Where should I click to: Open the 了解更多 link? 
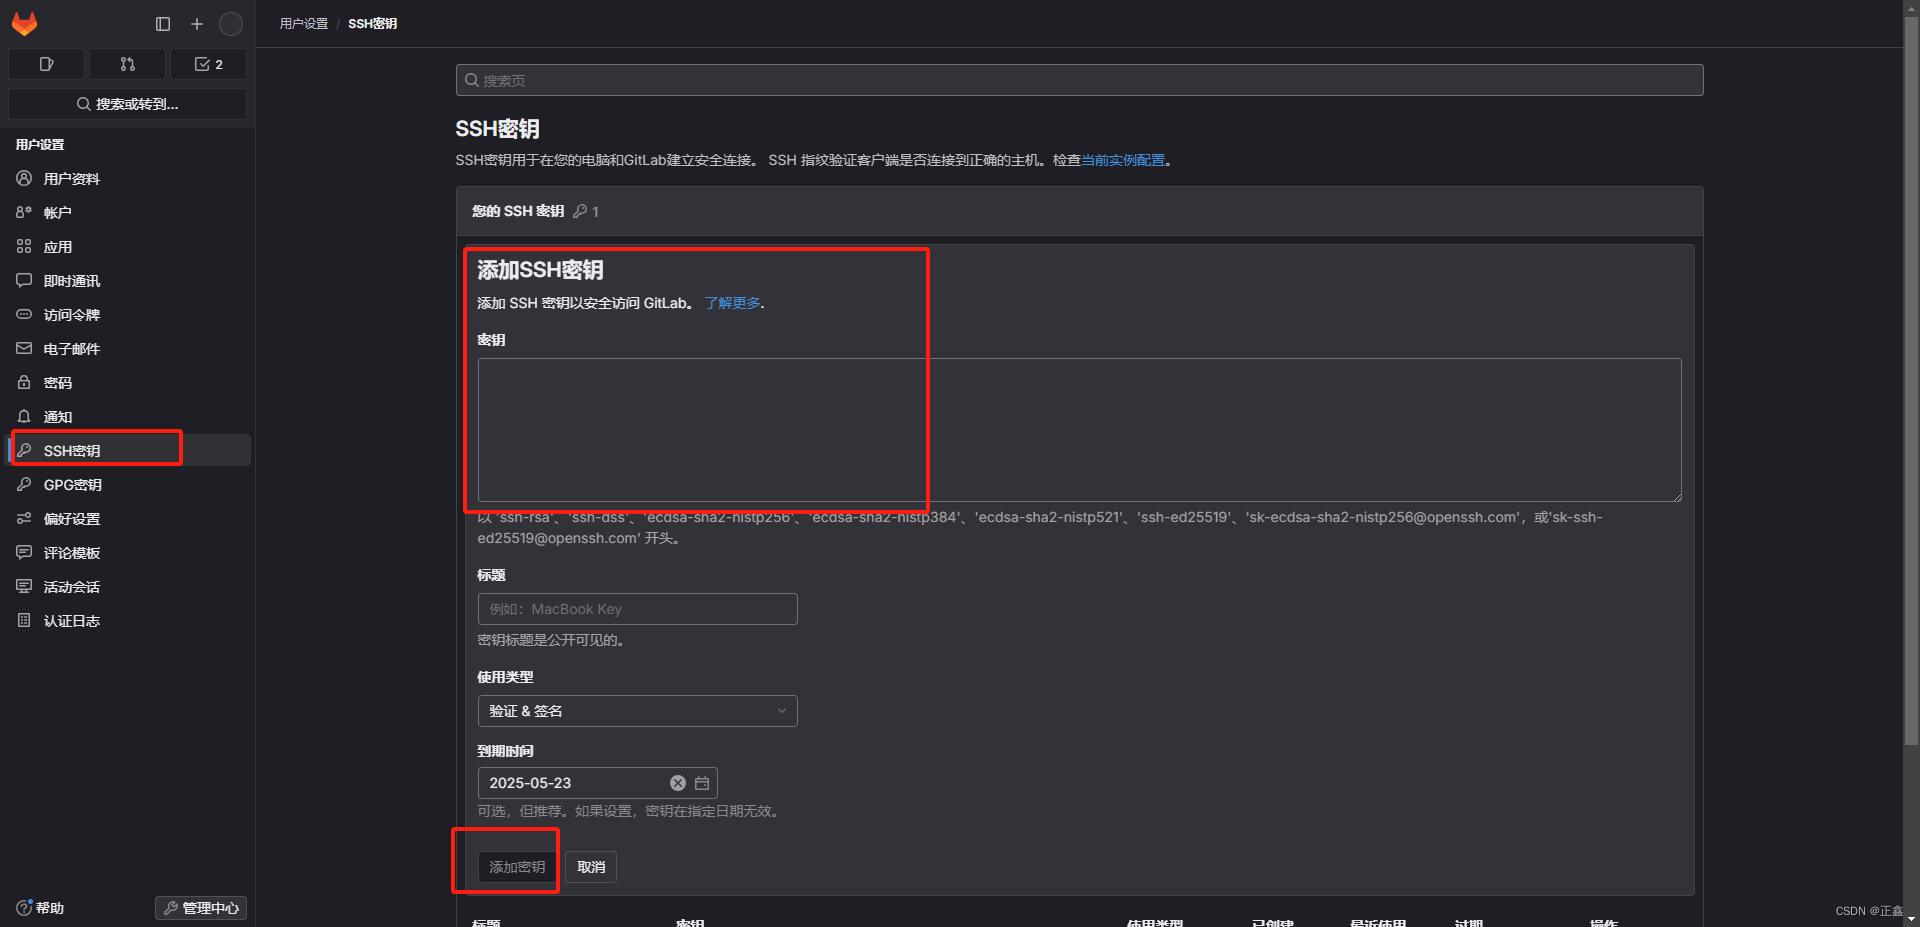pos(731,302)
